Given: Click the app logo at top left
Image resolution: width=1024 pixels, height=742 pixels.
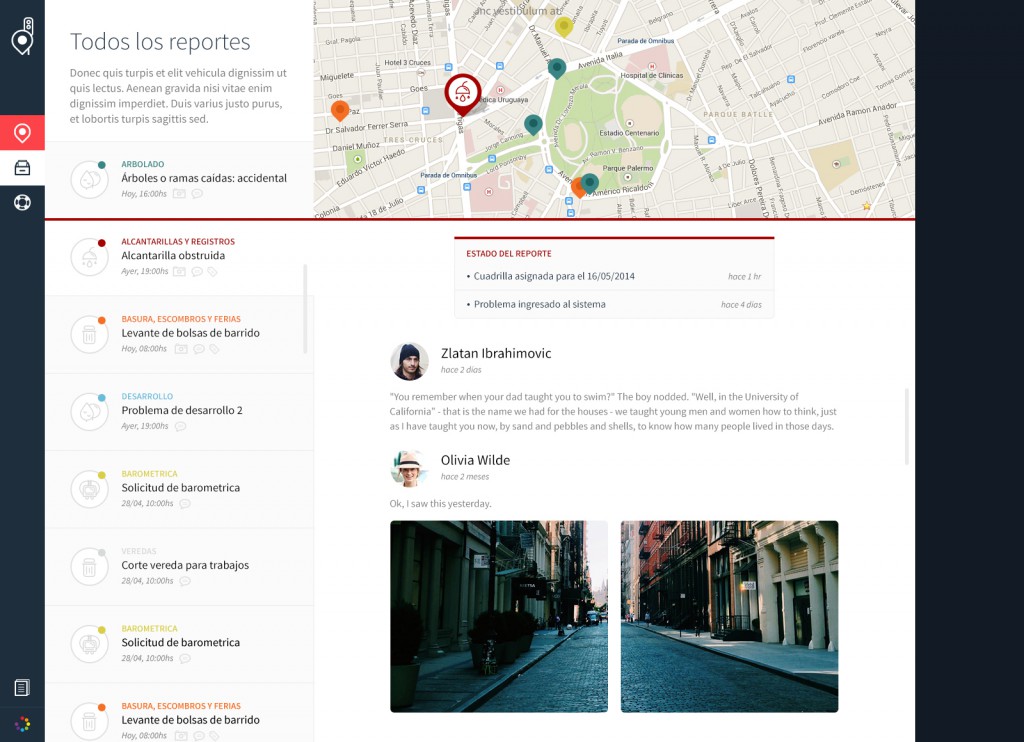Looking at the screenshot, I should tap(22, 36).
